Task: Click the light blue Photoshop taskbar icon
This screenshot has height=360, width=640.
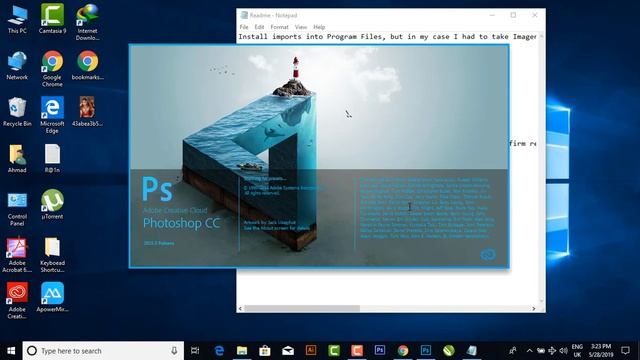Action: (x=426, y=350)
